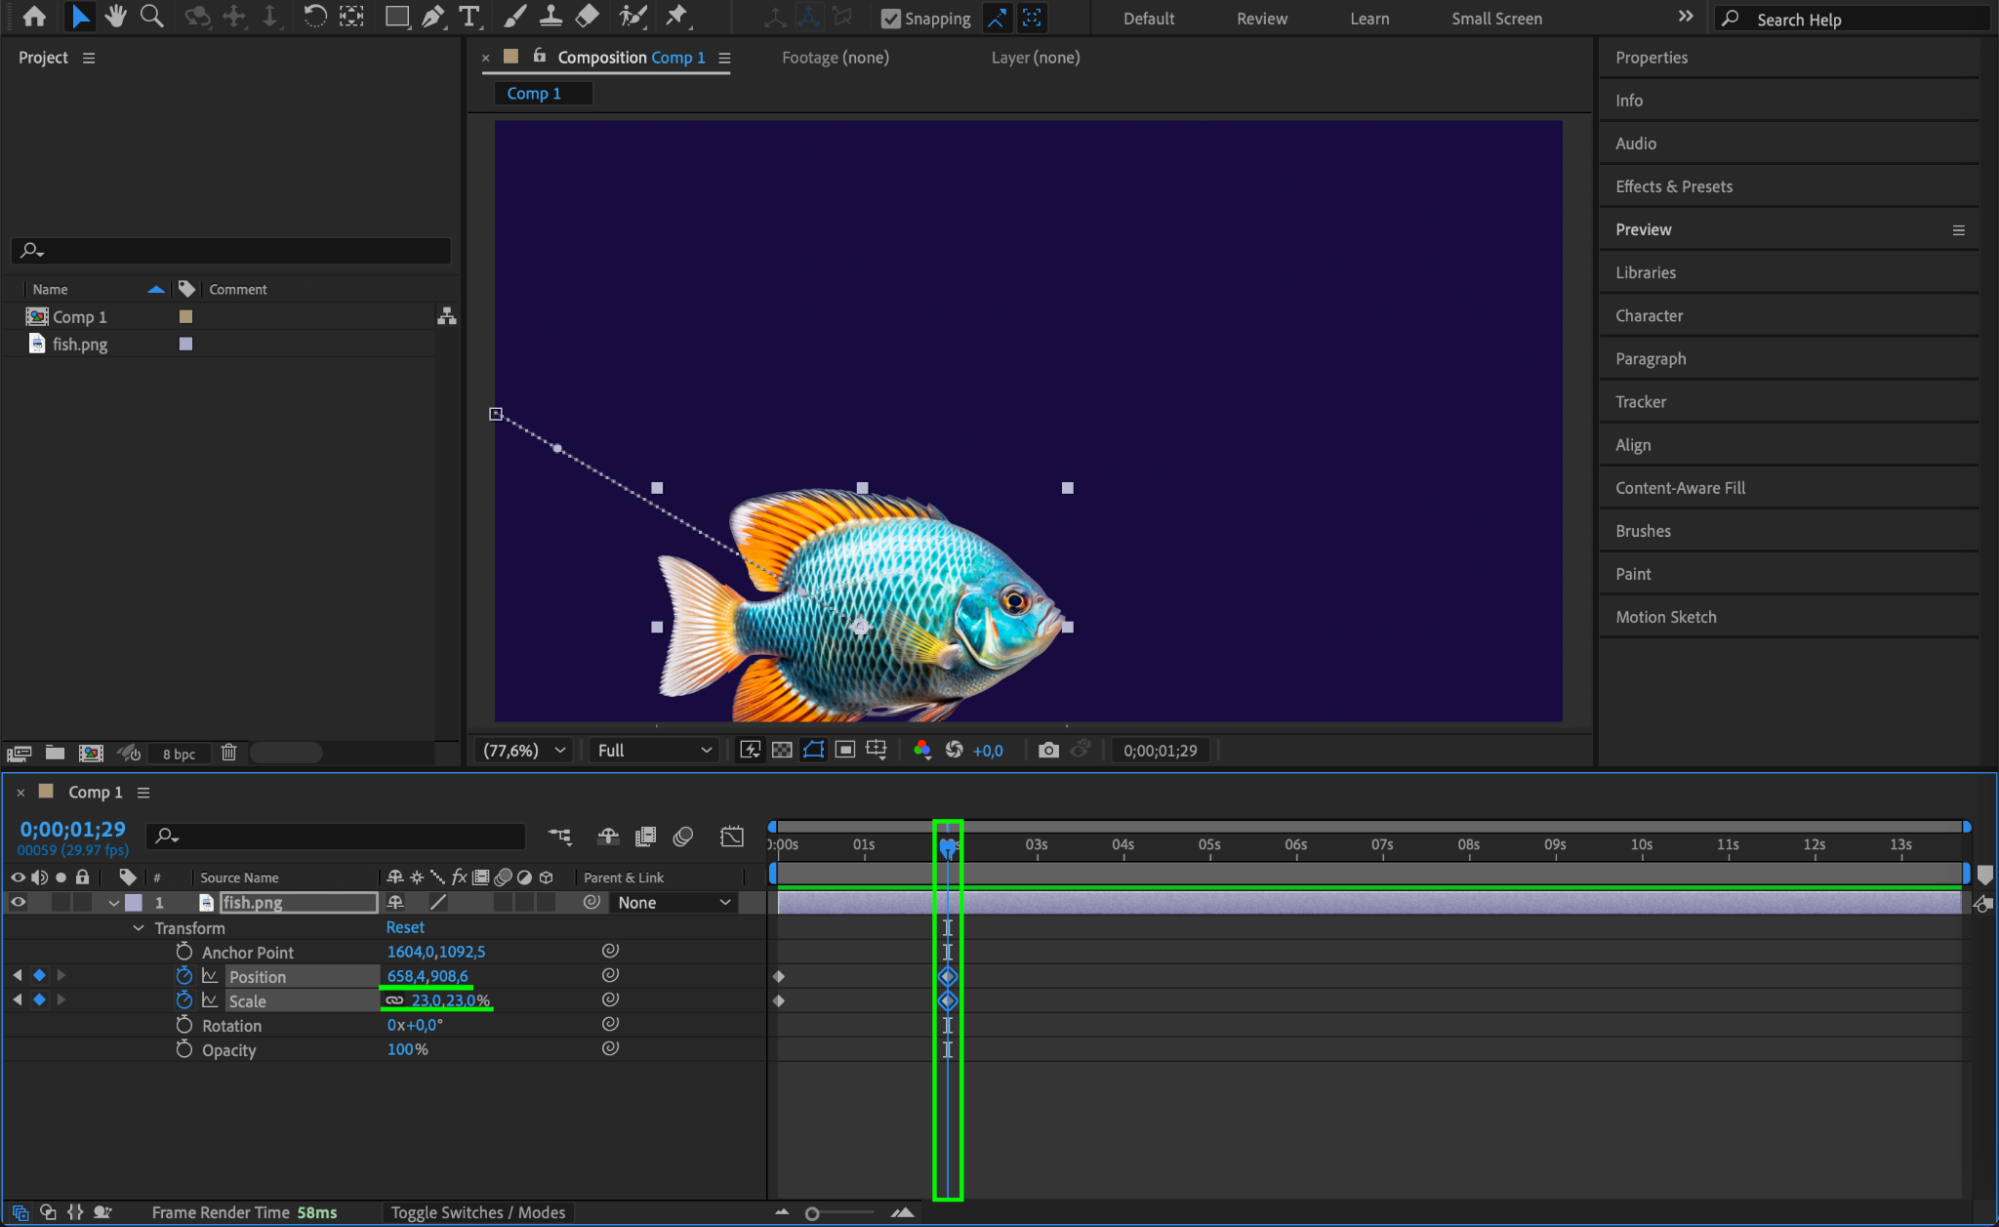Click the Take Snapshot camera icon
This screenshot has height=1227, width=1999.
[x=1048, y=750]
